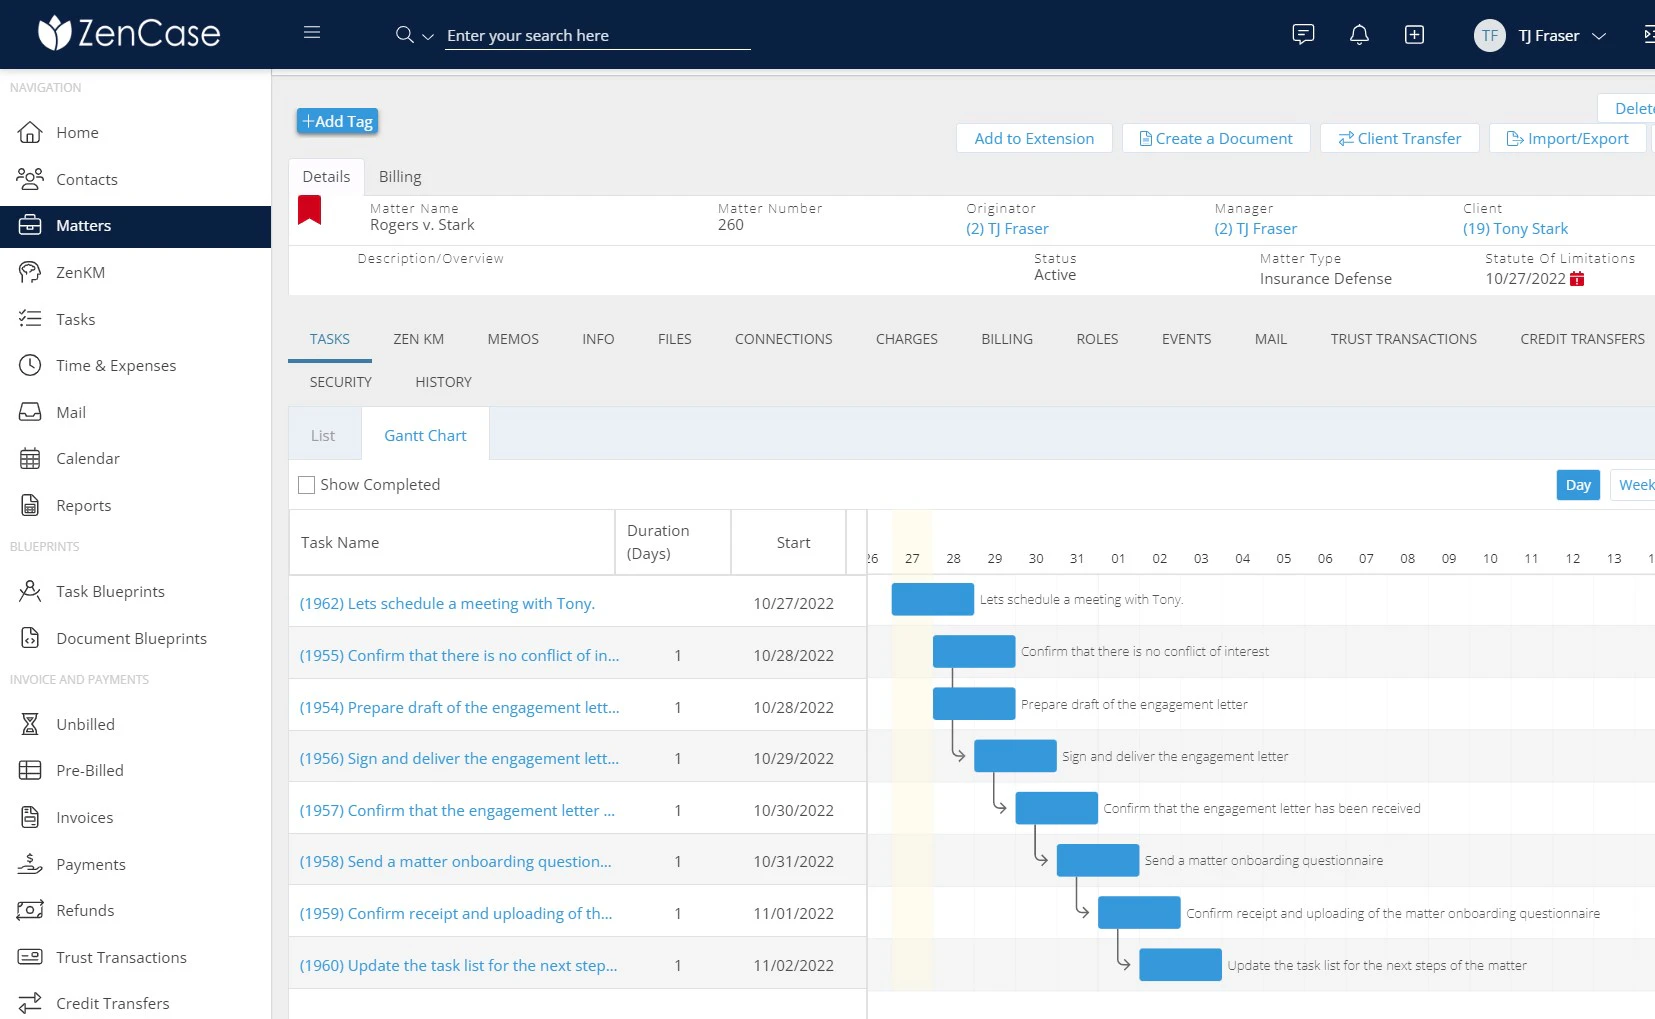Click the search magnifier icon
Screen dimensions: 1655x1019
point(403,33)
